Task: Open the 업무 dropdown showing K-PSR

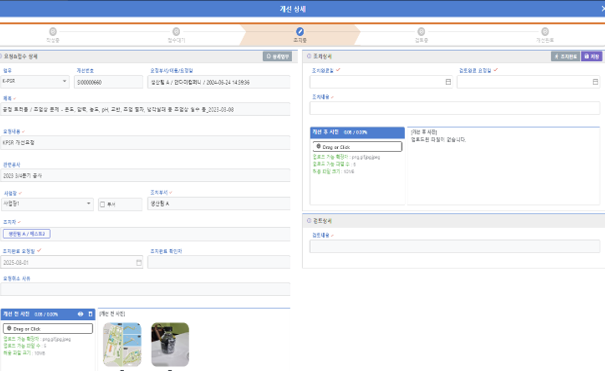Action: pyautogui.click(x=35, y=81)
